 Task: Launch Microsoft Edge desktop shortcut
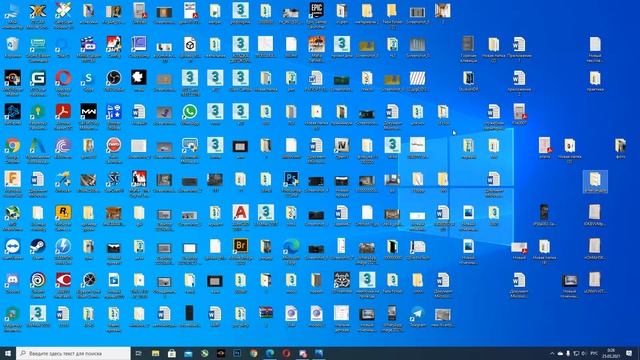click(291, 247)
